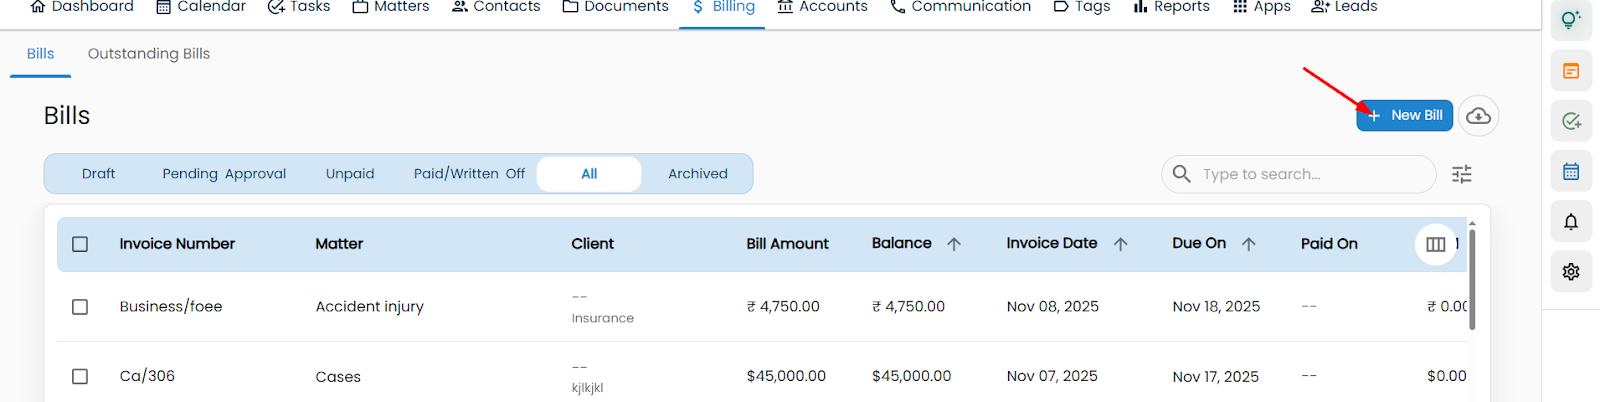1600x402 pixels.
Task: Sort by Balance column arrow
Action: pos(954,244)
